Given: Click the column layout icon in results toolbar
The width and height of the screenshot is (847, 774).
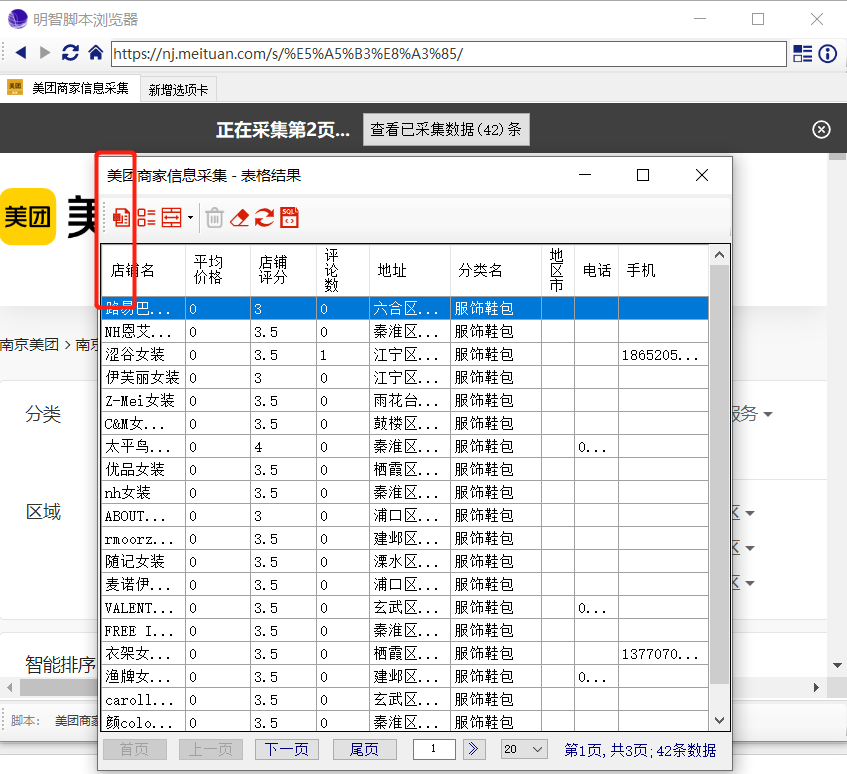Looking at the screenshot, I should [172, 218].
